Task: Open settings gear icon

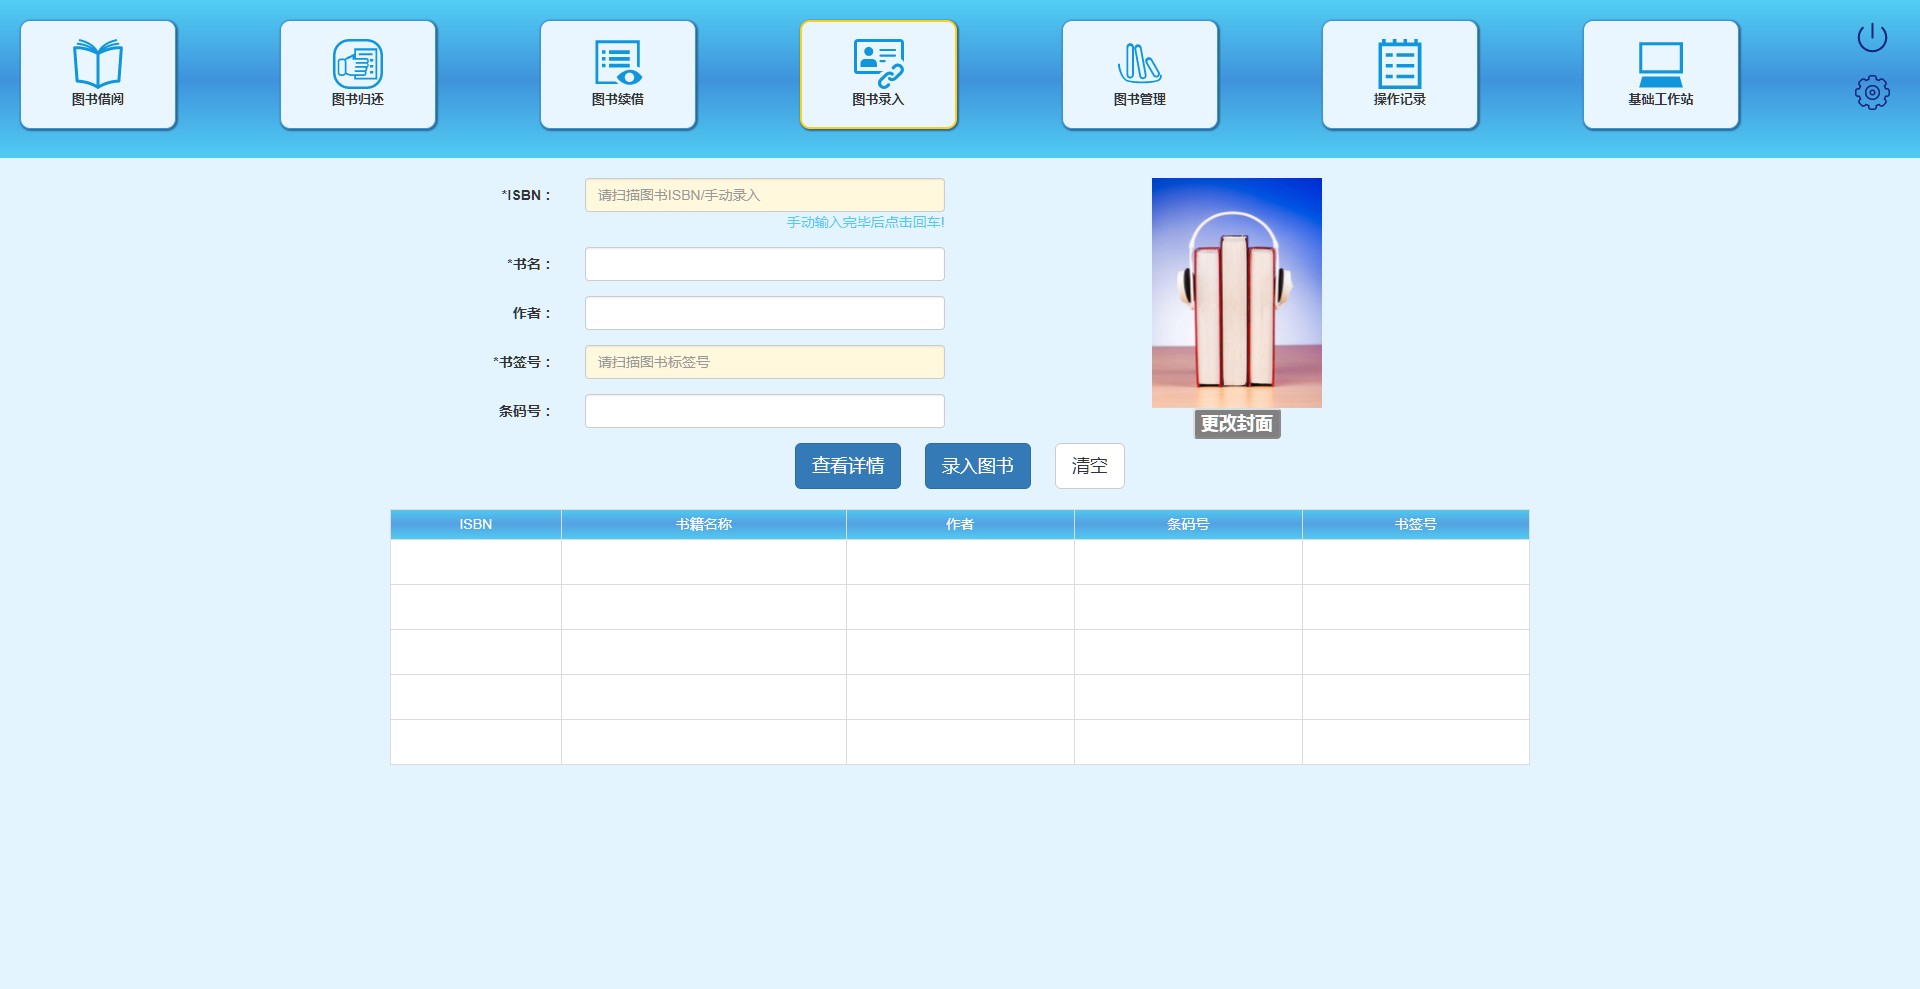Action: pos(1872,93)
